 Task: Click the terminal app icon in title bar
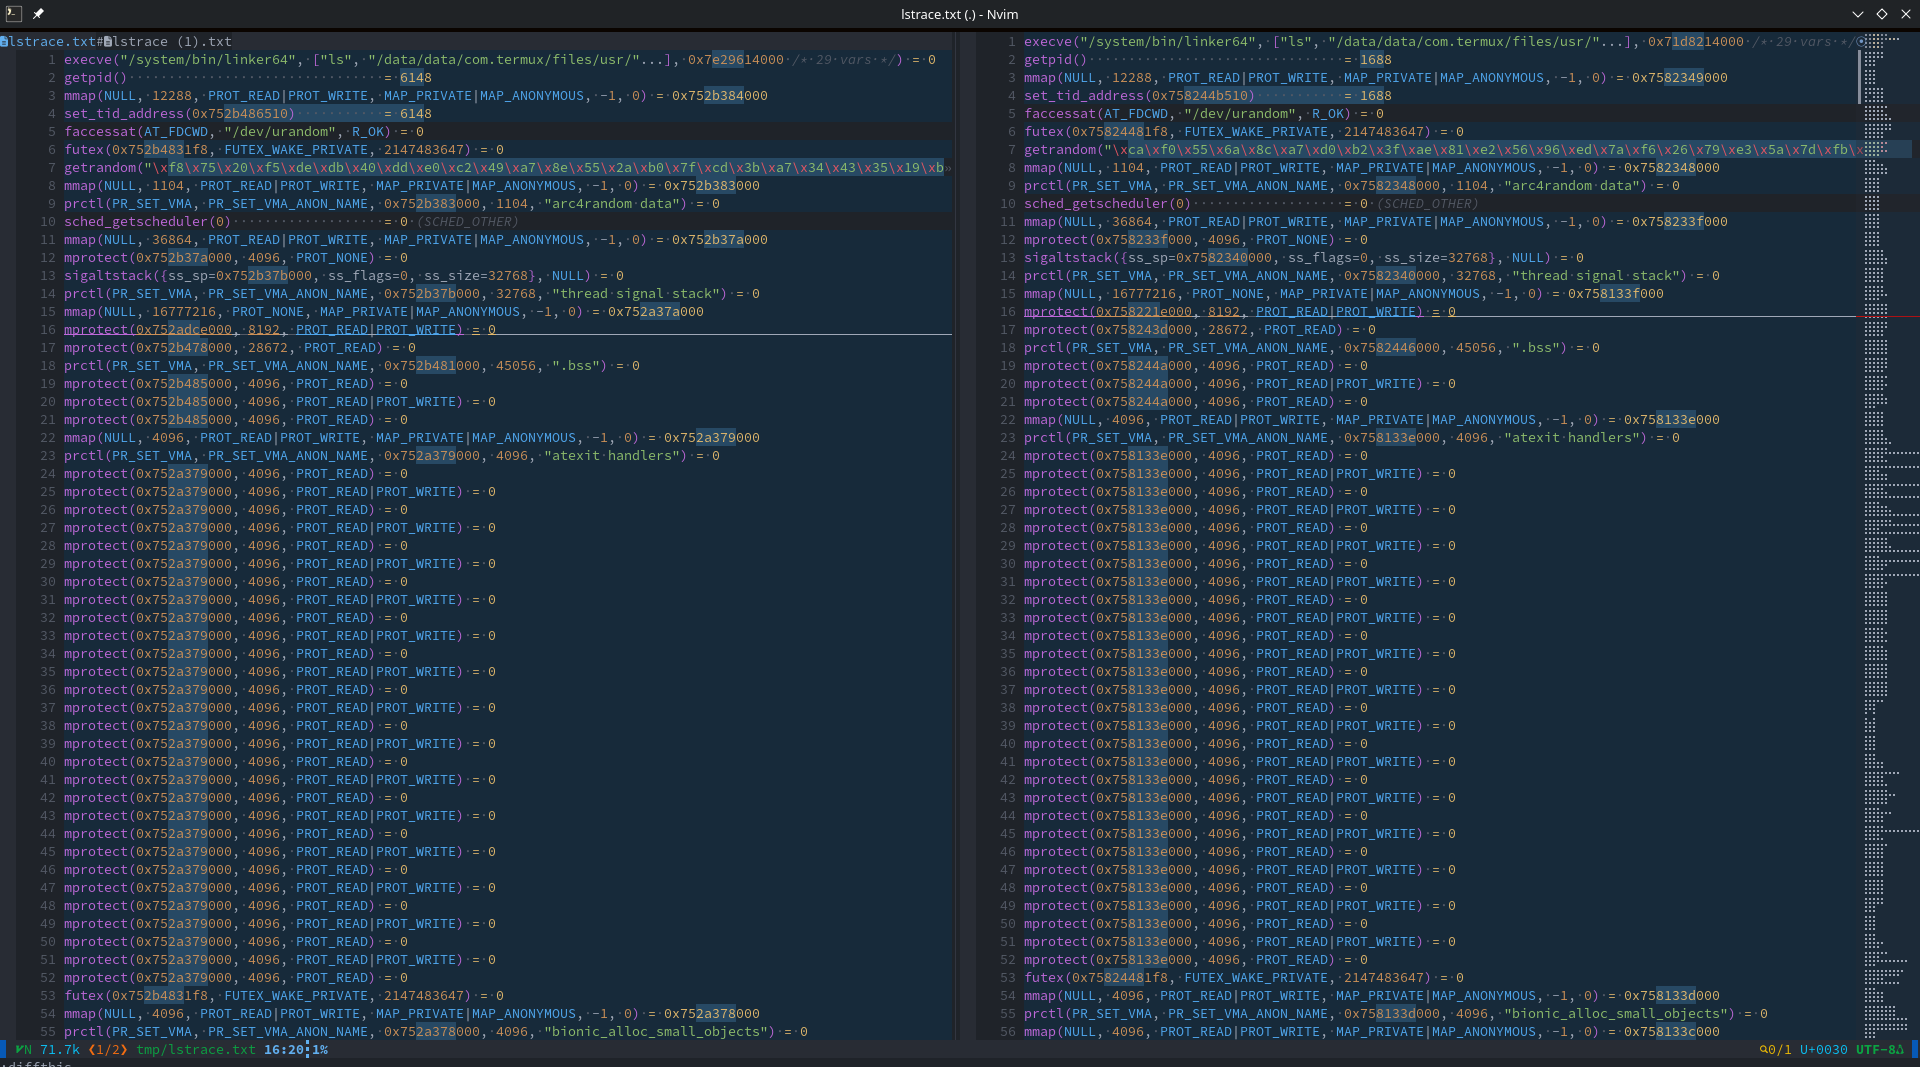point(13,14)
